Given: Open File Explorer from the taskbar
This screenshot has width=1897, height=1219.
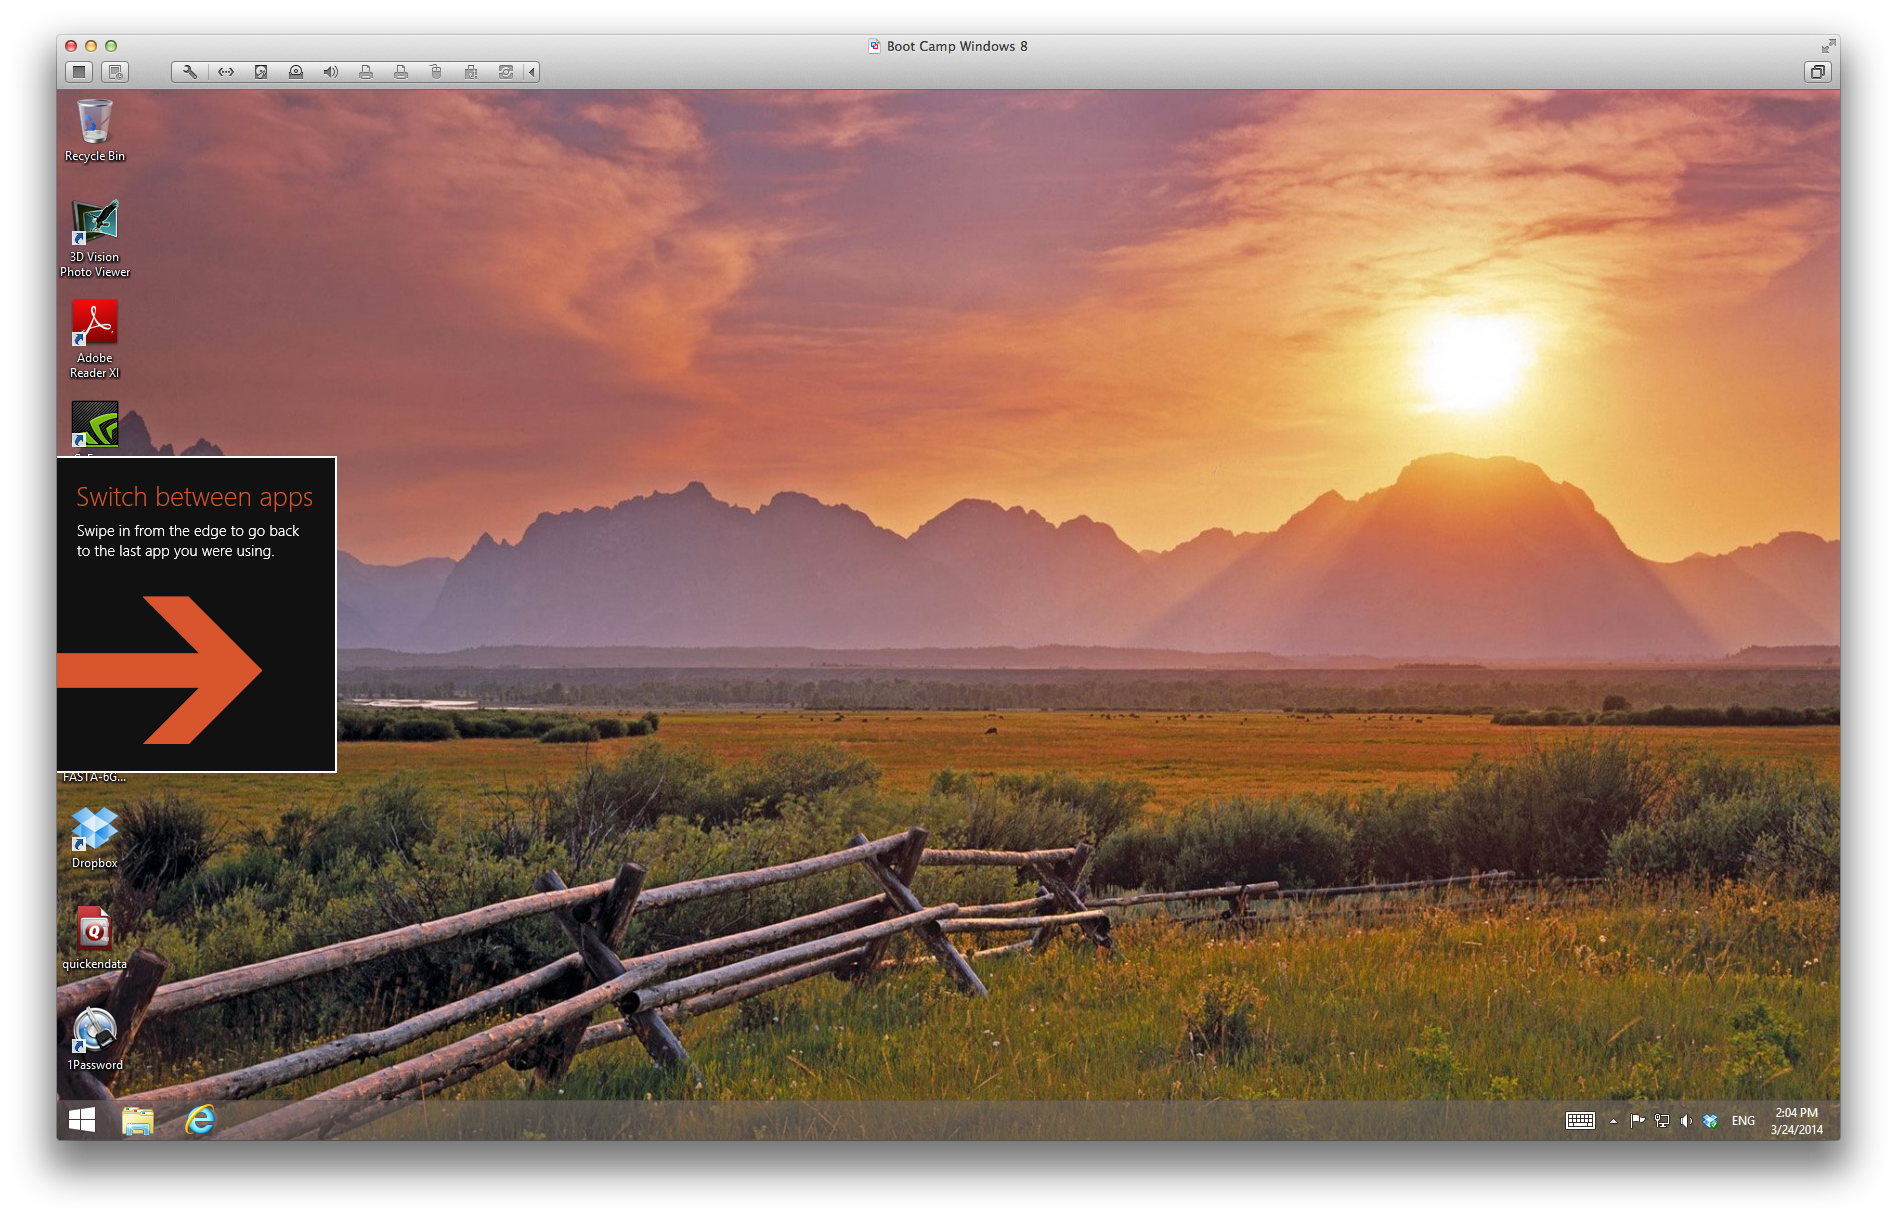Looking at the screenshot, I should (138, 1120).
